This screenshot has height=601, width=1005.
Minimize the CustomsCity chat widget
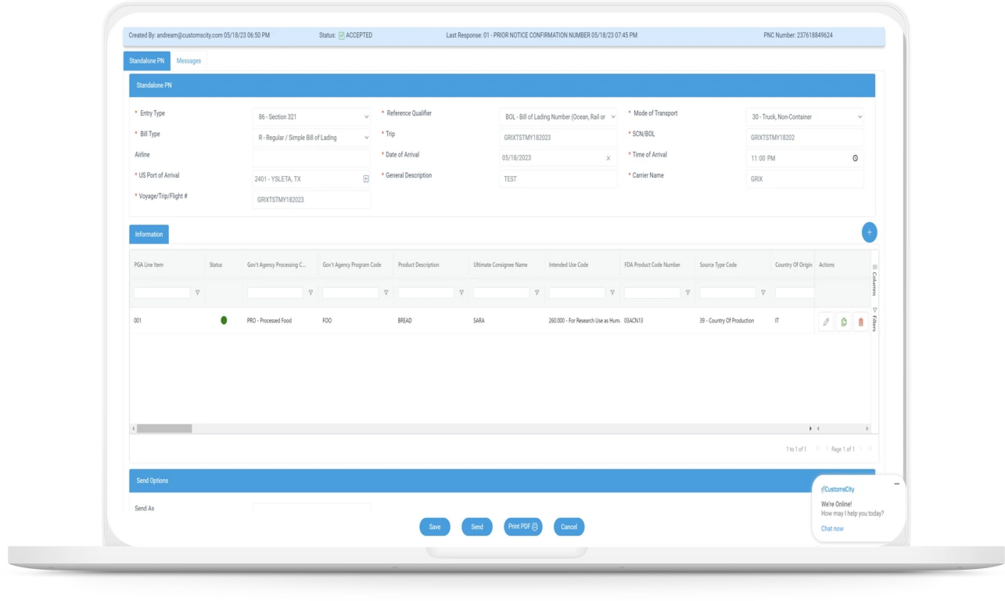coord(897,484)
